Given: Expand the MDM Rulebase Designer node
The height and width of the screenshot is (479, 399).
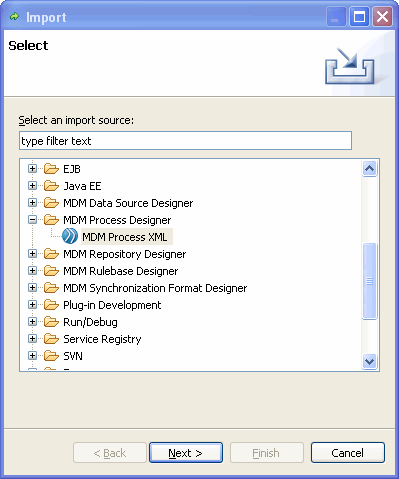Looking at the screenshot, I should point(32,271).
